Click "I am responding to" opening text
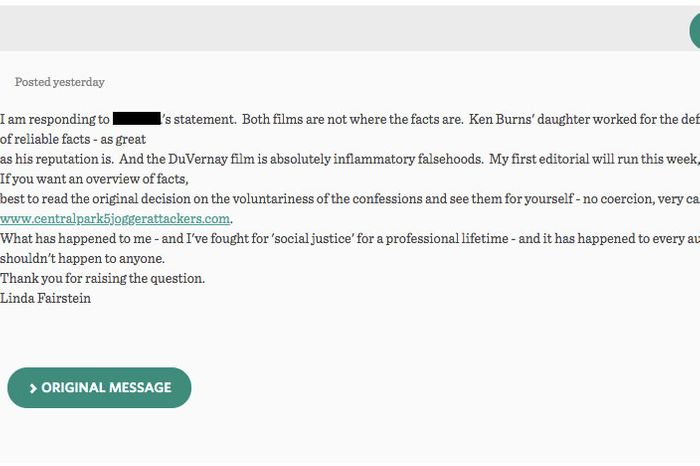700x466 pixels. [x=55, y=120]
